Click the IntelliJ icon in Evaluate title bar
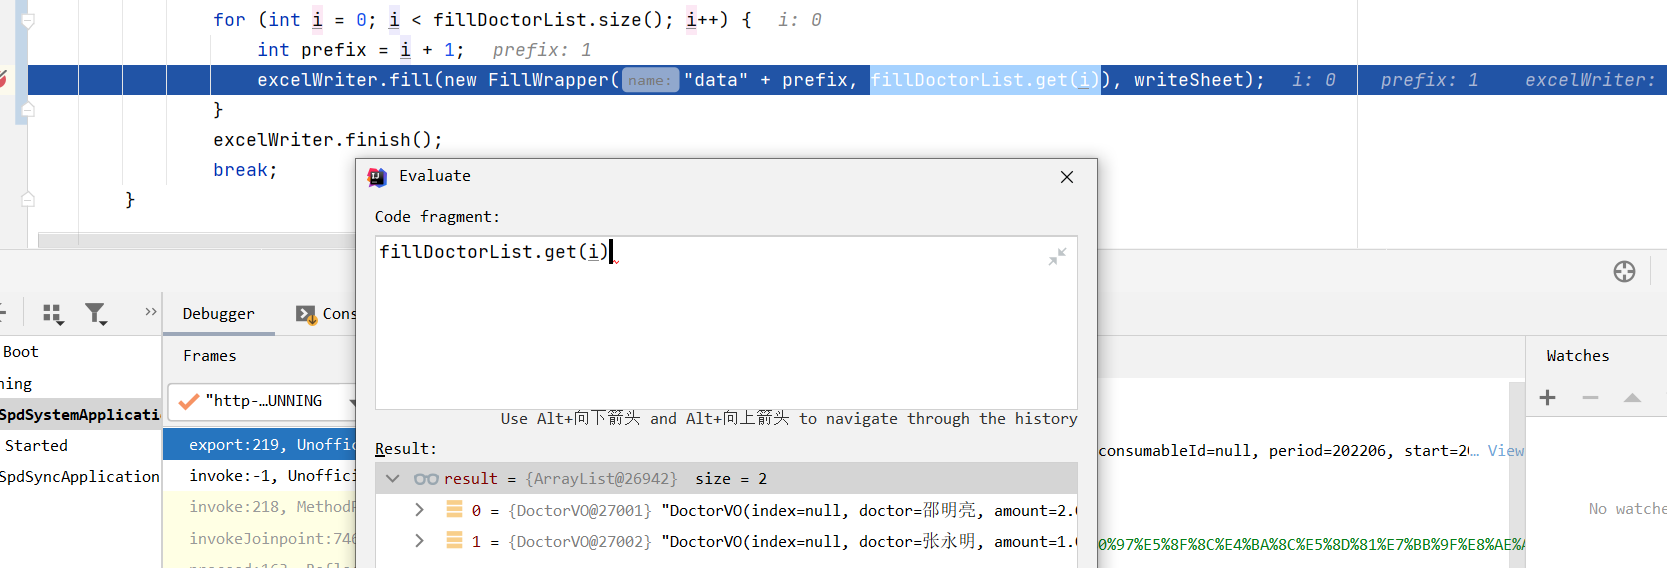 tap(377, 177)
